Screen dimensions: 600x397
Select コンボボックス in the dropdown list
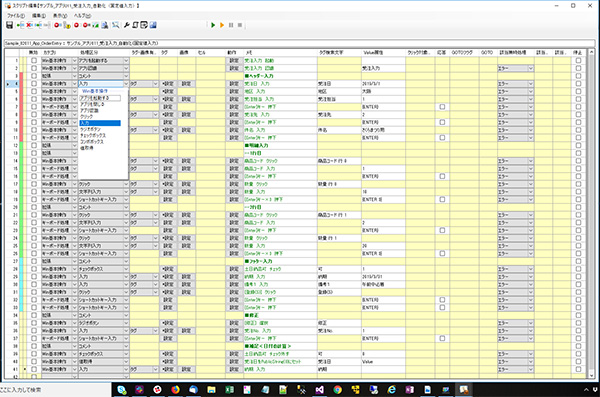[92, 142]
